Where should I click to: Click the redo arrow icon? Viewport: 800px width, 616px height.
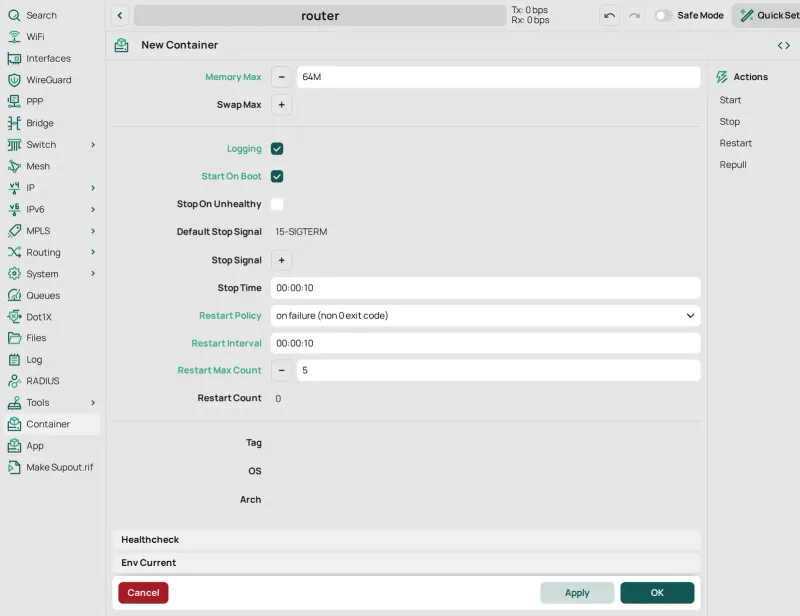tap(634, 16)
